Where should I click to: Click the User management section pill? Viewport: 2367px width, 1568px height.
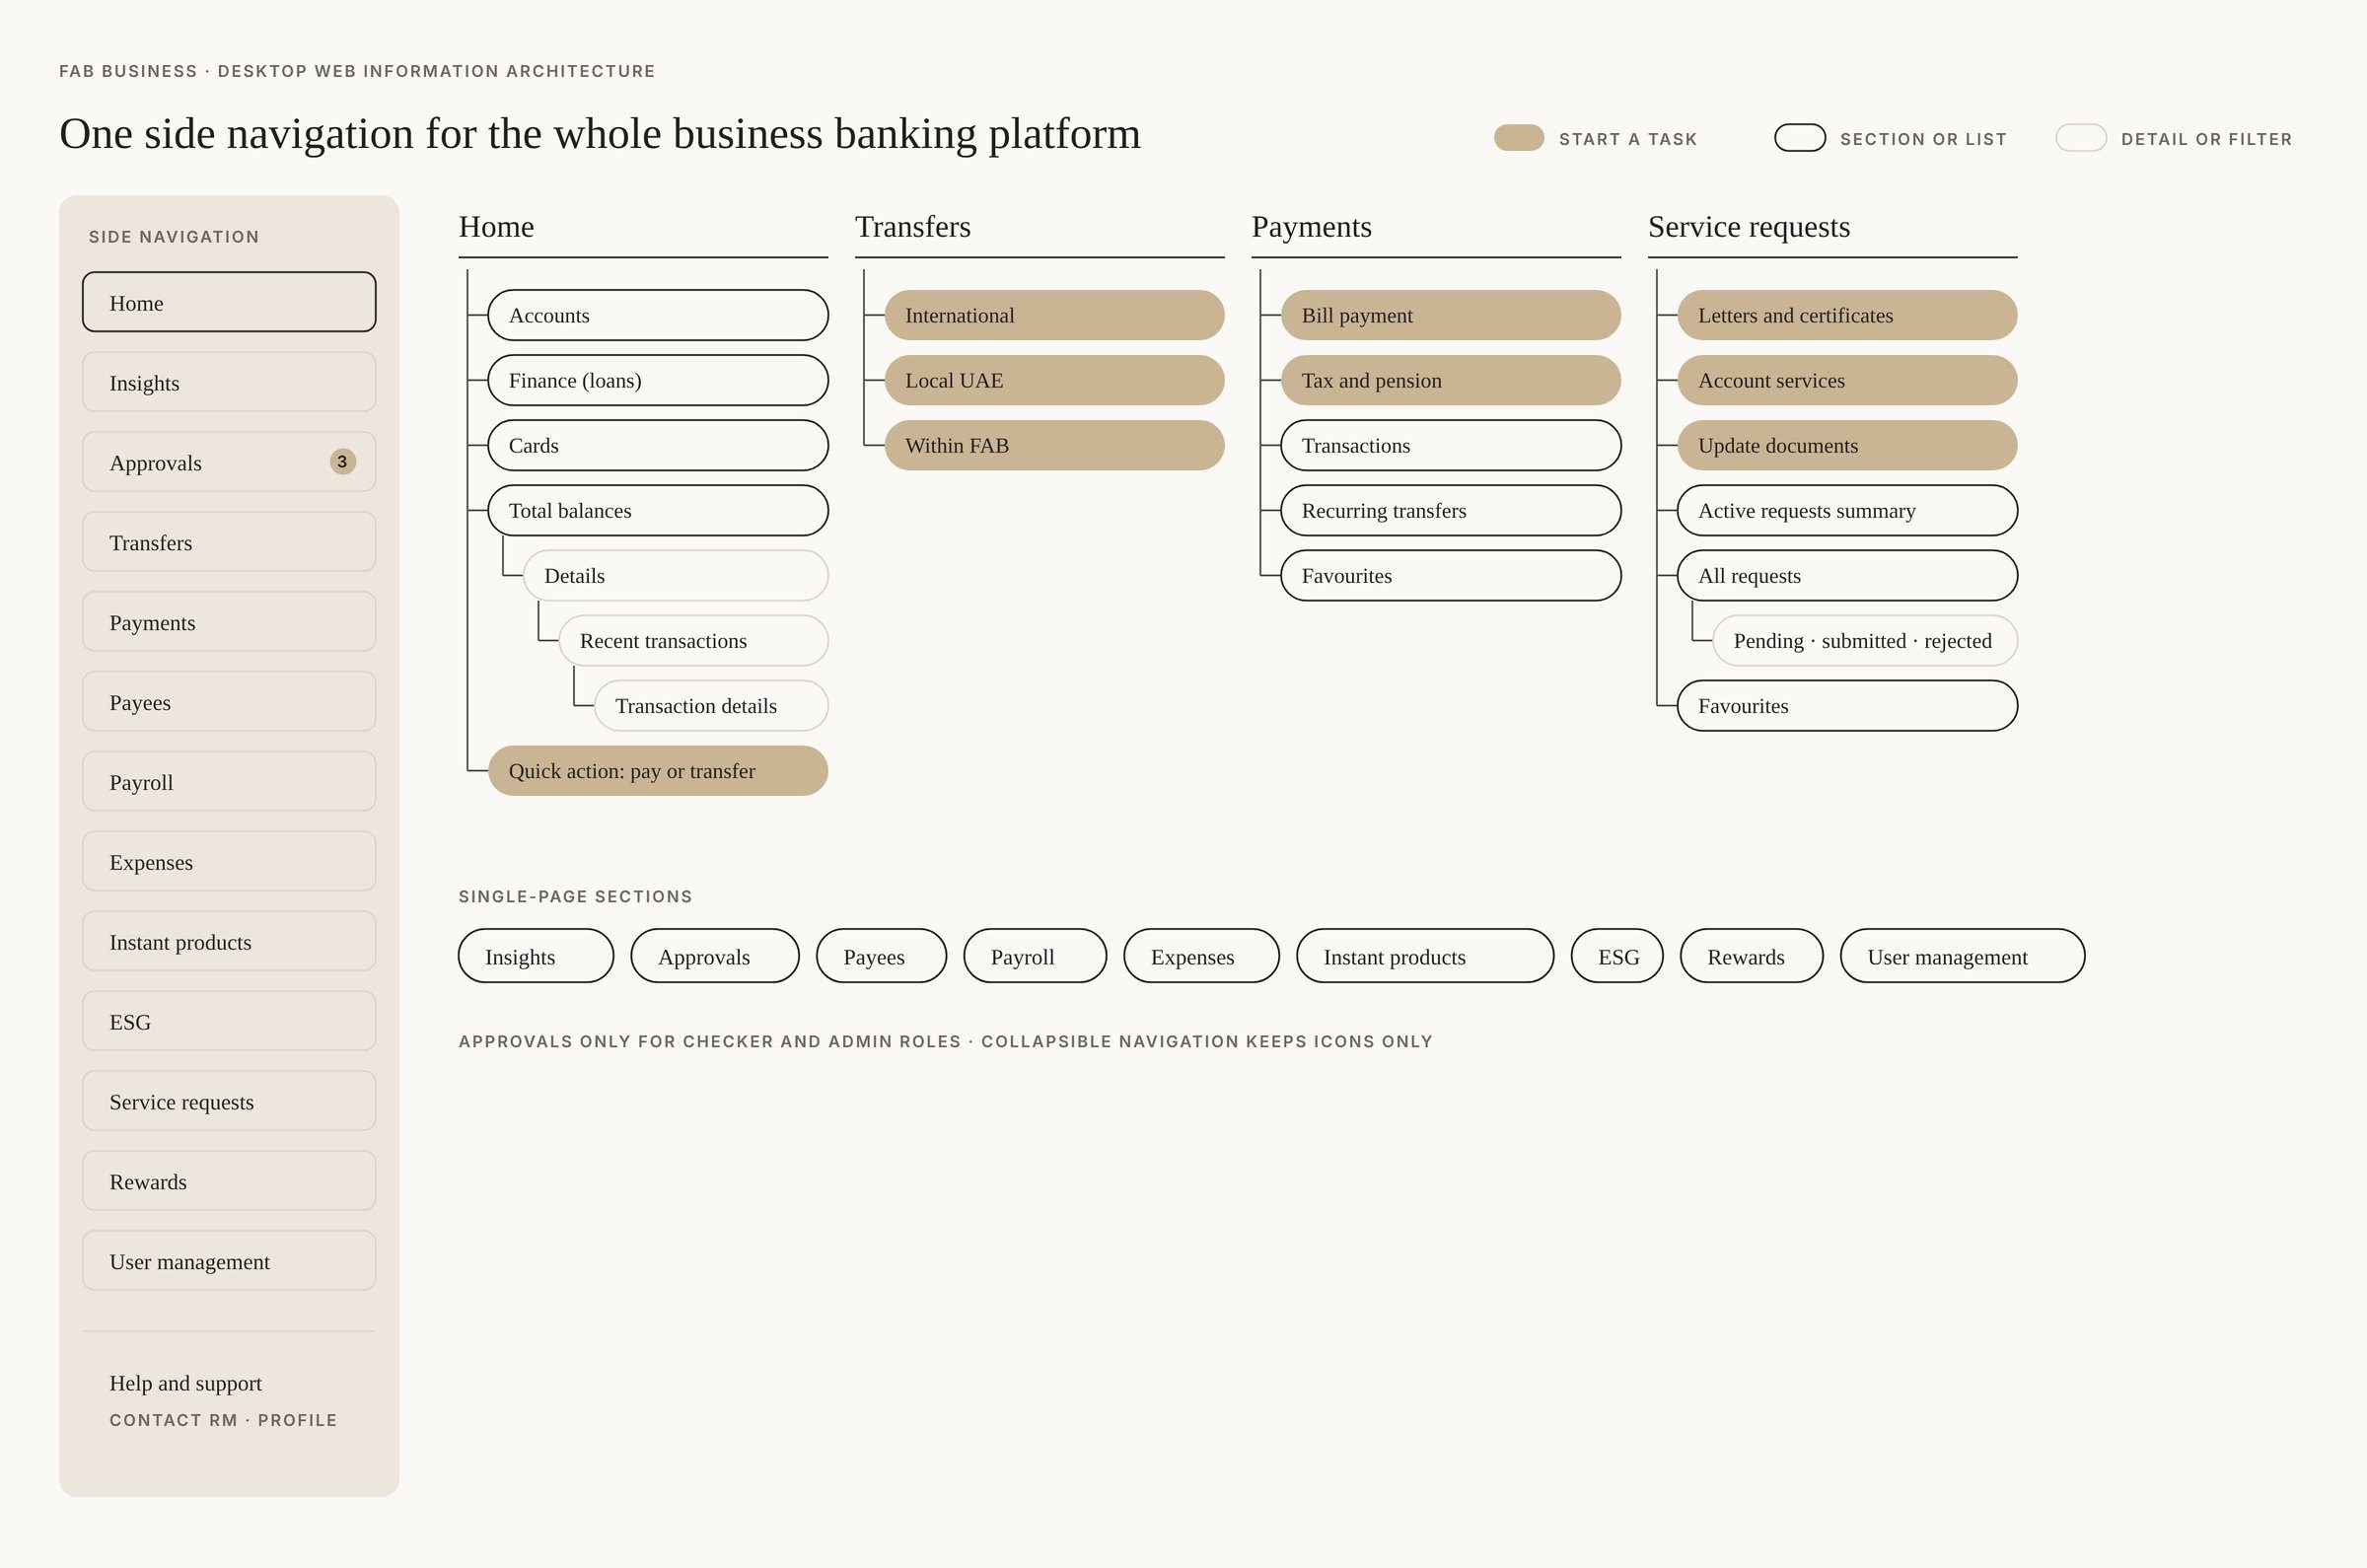click(1962, 956)
